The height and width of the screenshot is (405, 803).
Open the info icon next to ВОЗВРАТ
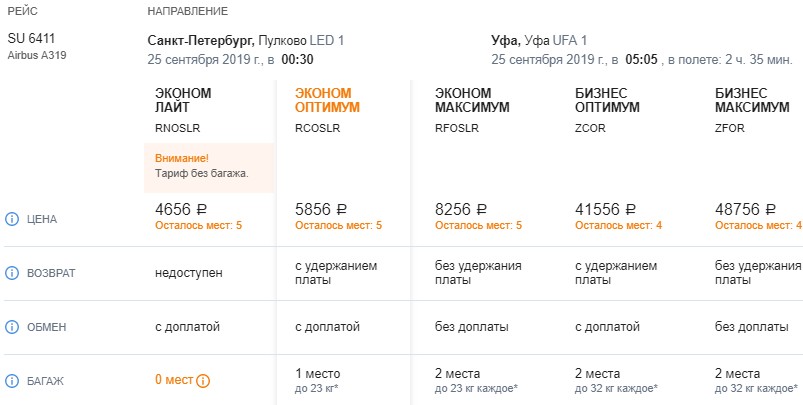[x=13, y=273]
